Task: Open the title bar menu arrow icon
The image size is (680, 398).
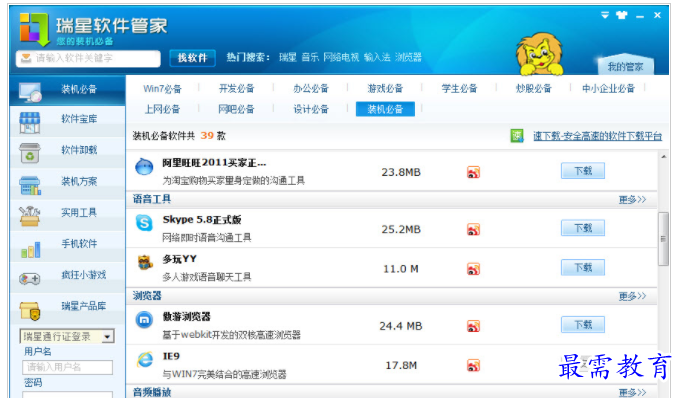Action: coord(605,15)
